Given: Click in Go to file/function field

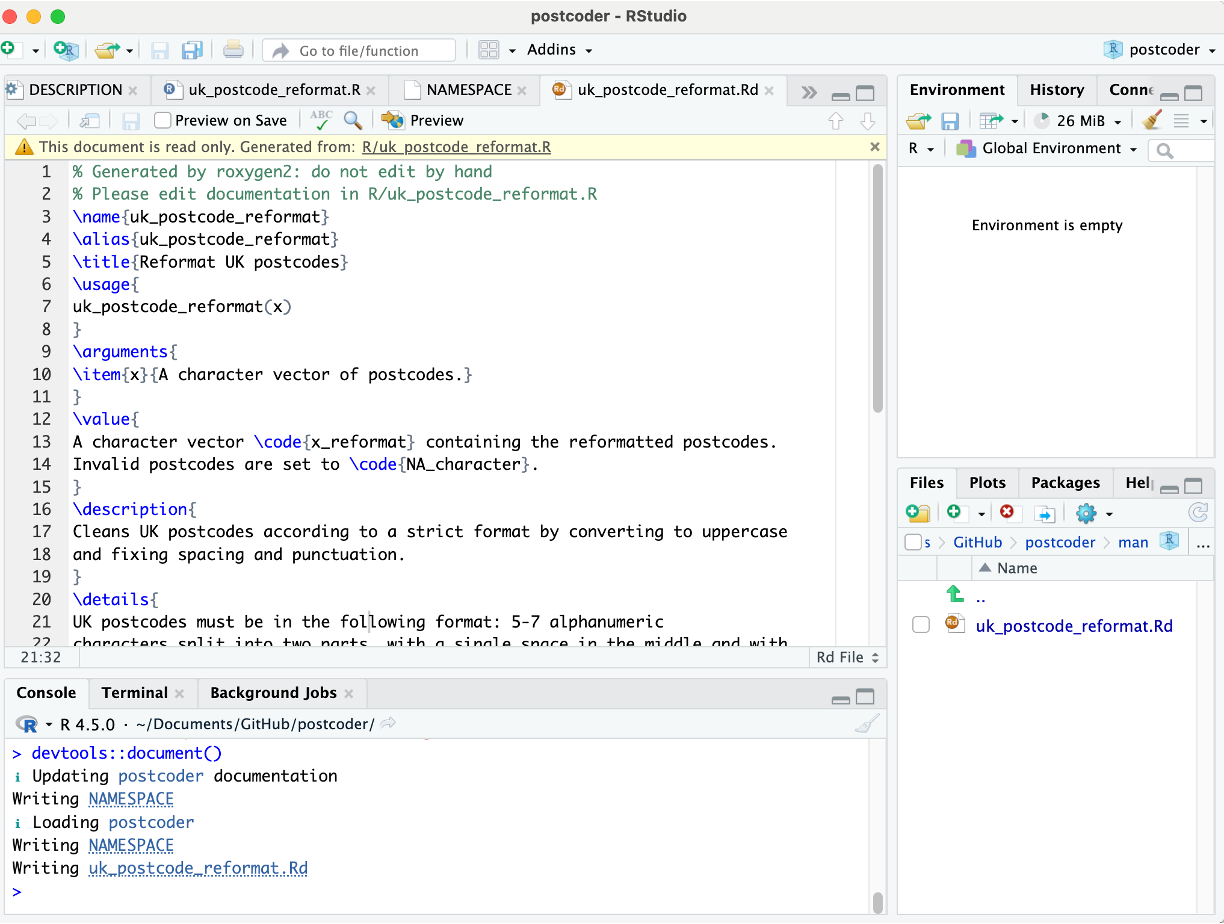Looking at the screenshot, I should pyautogui.click(x=359, y=50).
